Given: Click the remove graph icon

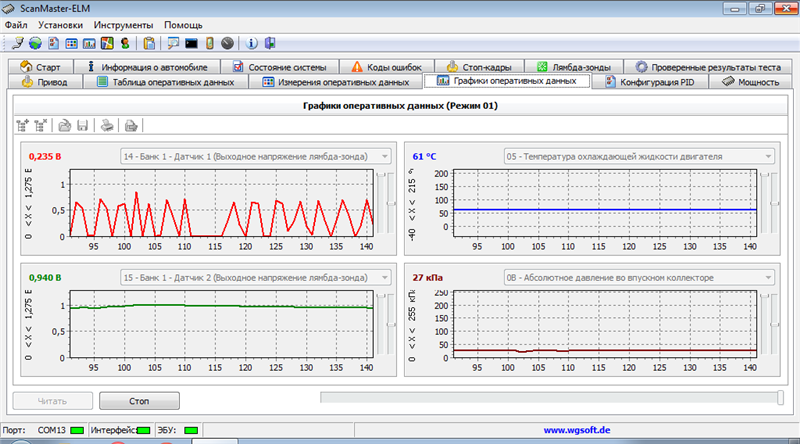Looking at the screenshot, I should [x=41, y=125].
